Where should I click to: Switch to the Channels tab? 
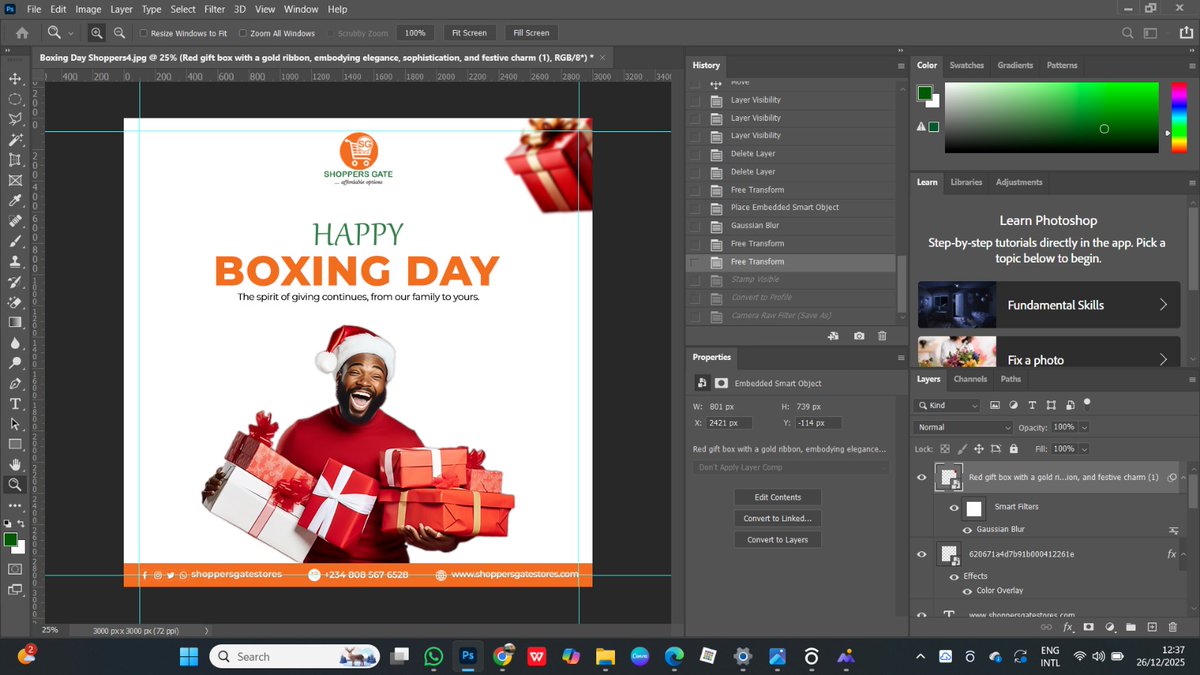pos(970,379)
